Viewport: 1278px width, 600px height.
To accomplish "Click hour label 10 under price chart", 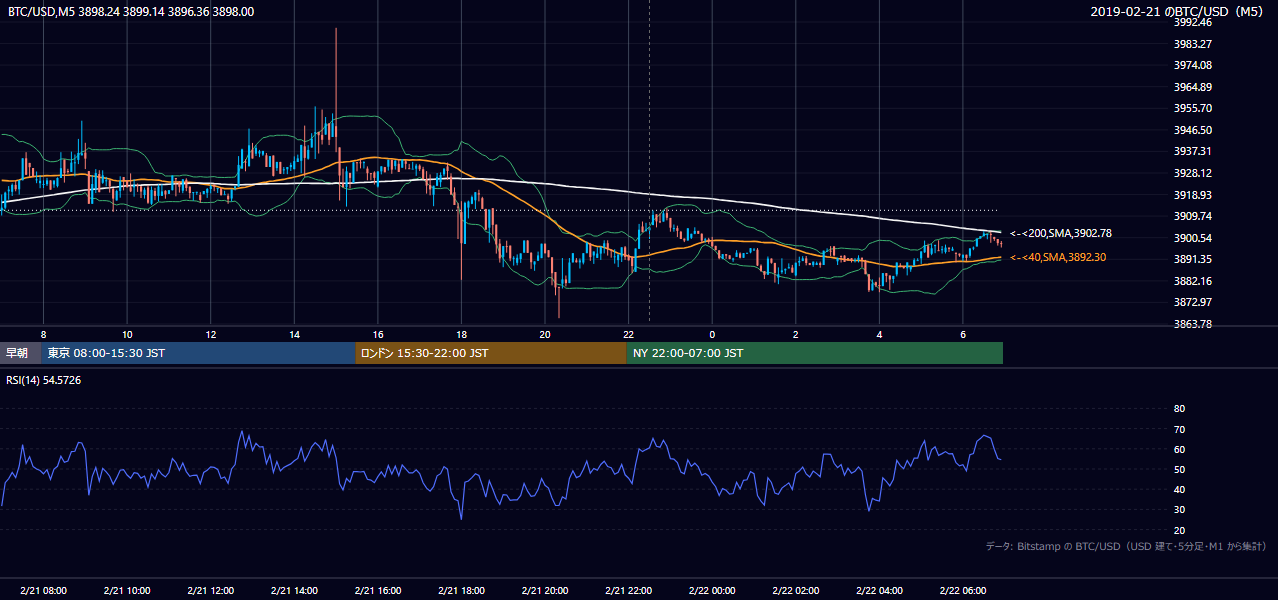I will (x=127, y=334).
